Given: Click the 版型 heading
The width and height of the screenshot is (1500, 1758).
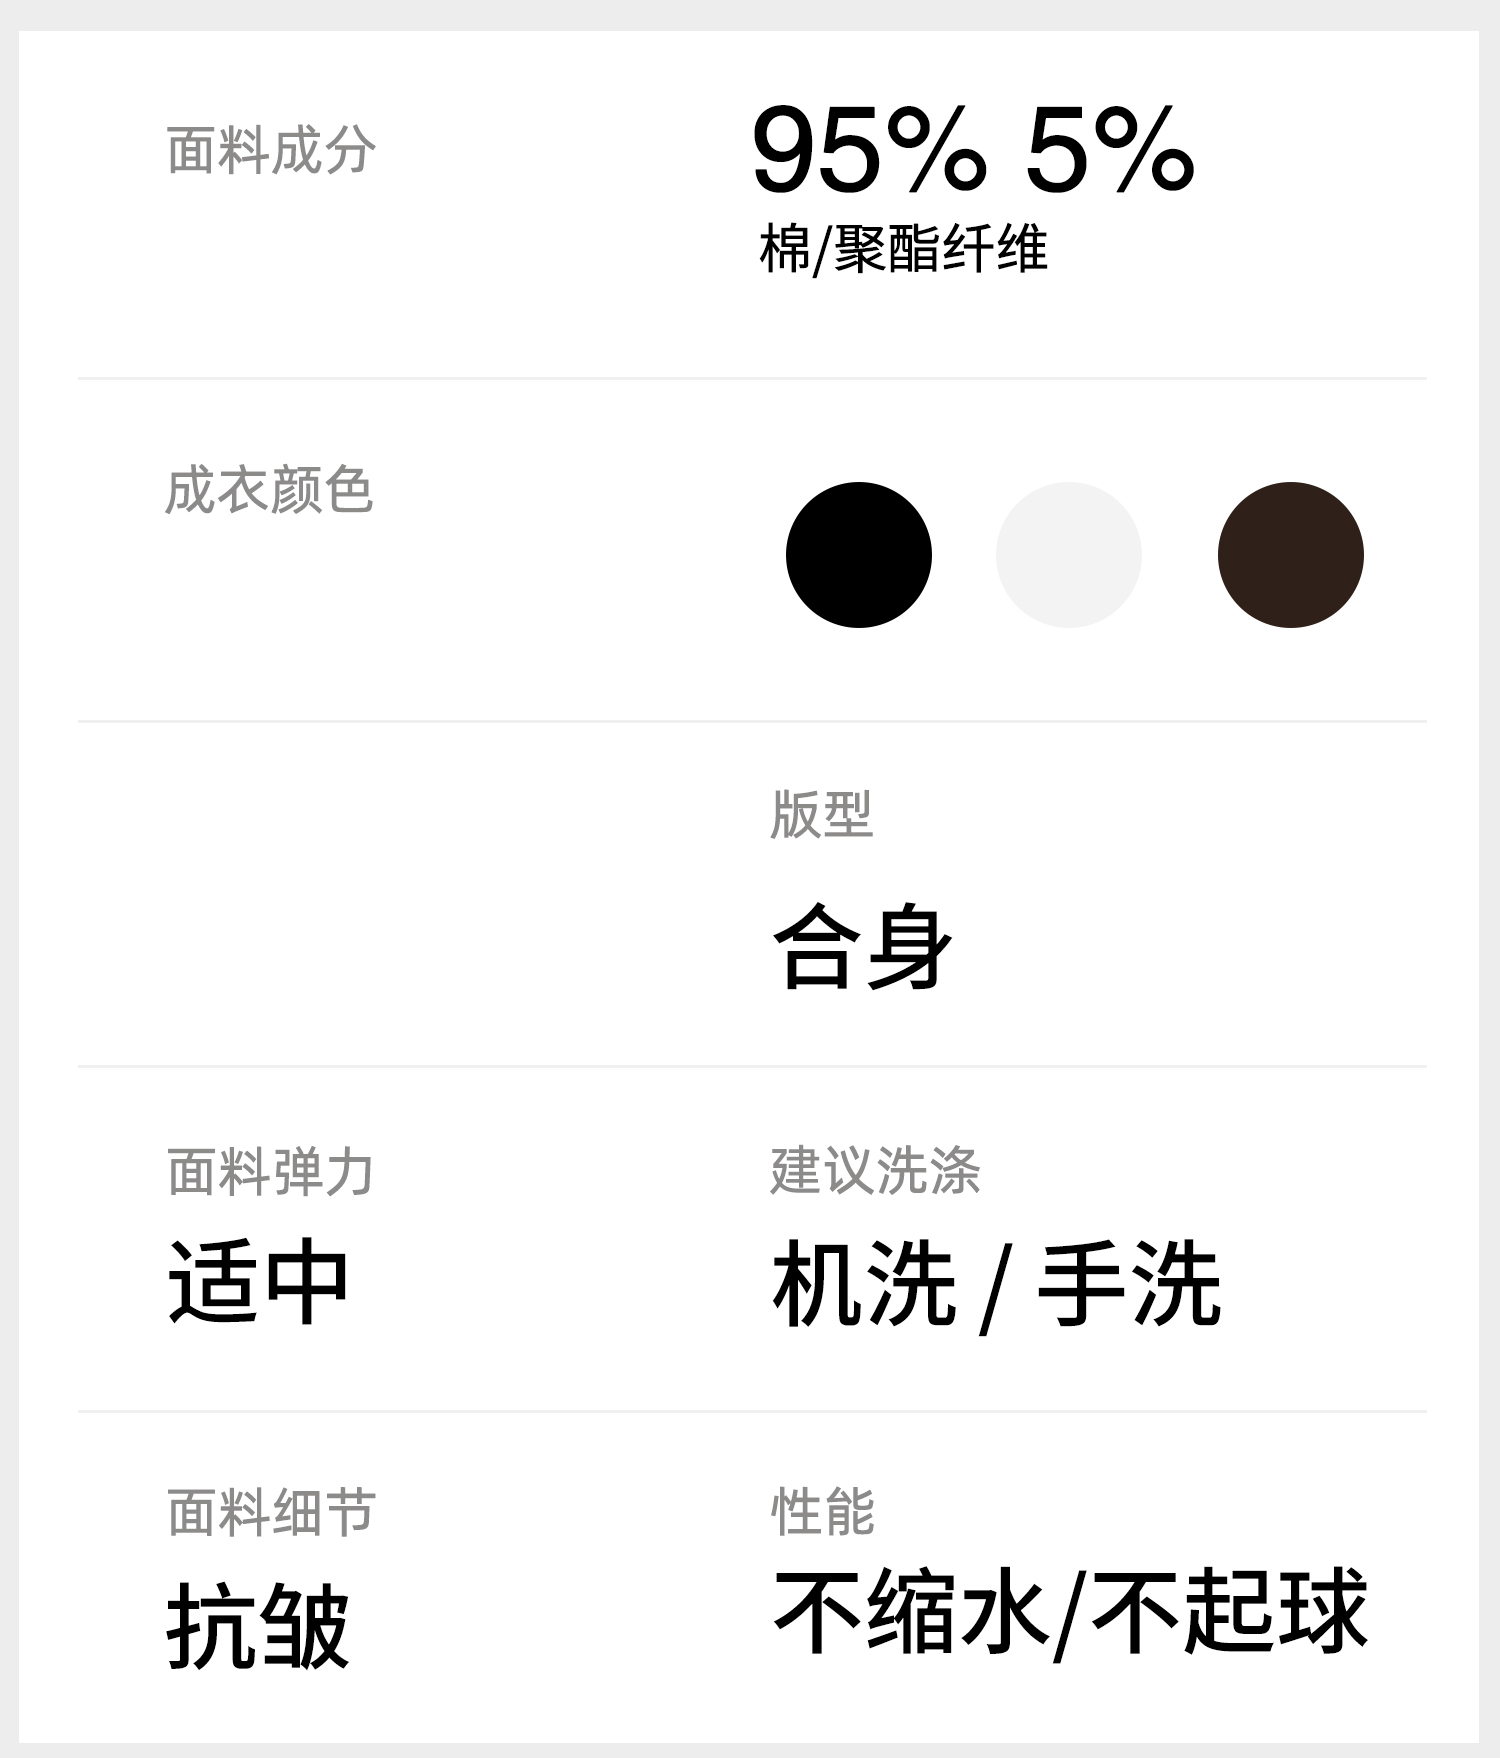Looking at the screenshot, I should click(x=821, y=814).
